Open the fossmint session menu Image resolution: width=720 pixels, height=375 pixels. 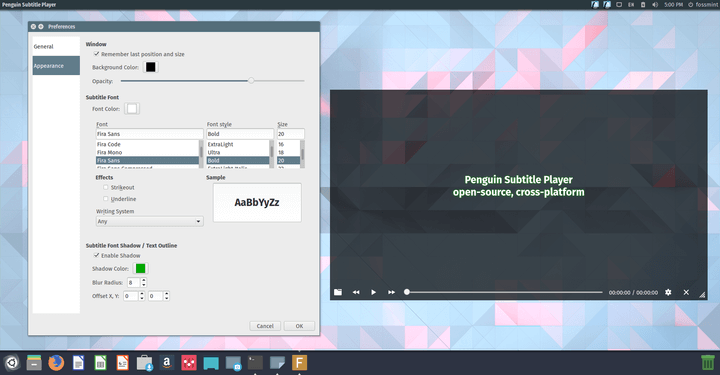point(703,5)
